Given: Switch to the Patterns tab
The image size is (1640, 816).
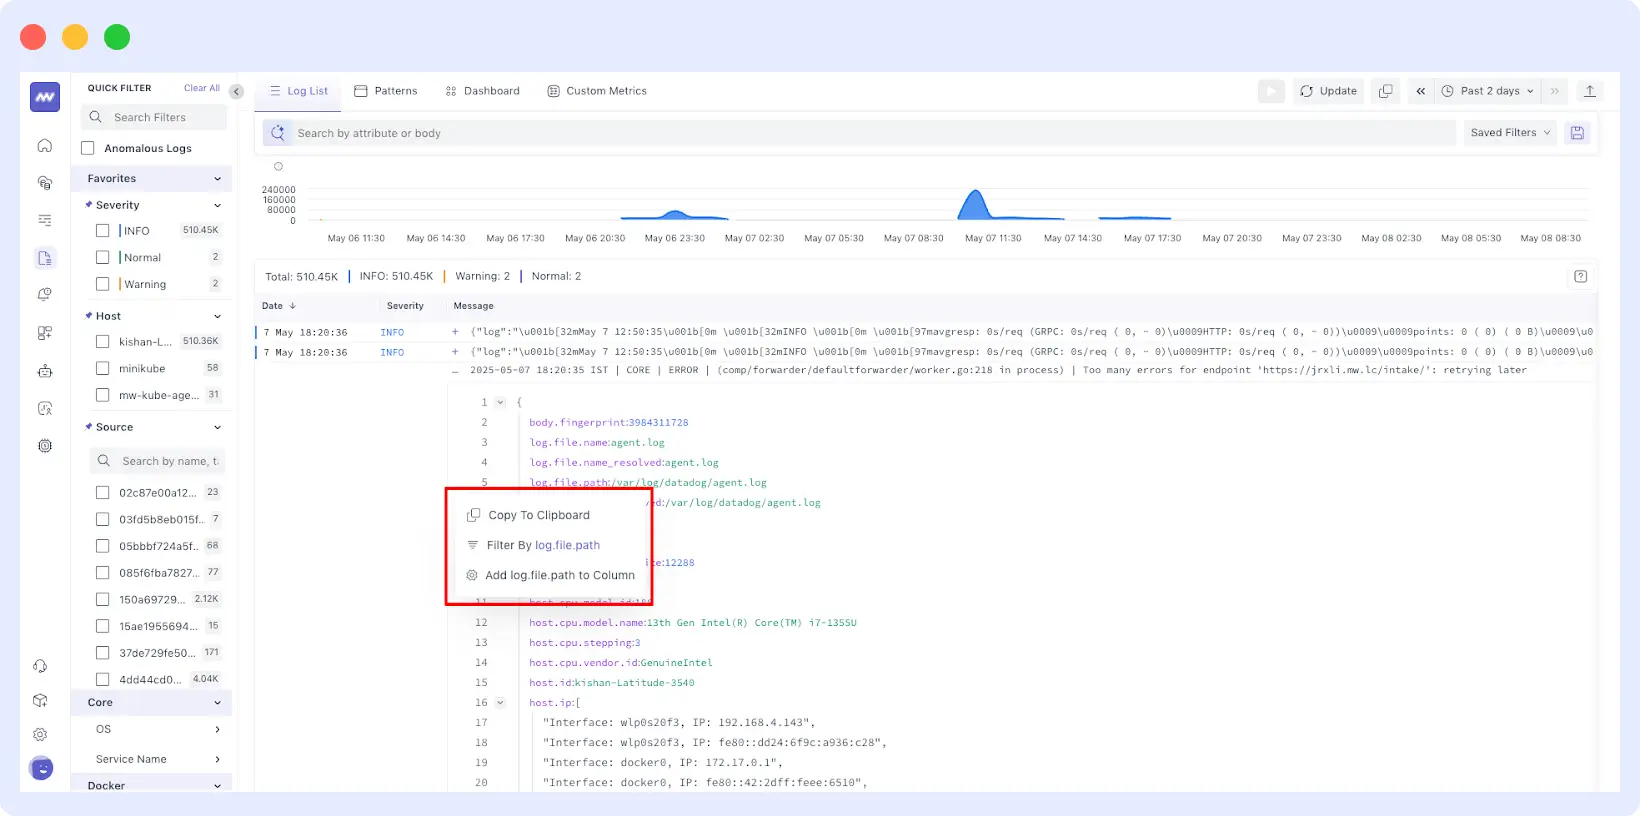Looking at the screenshot, I should tap(386, 91).
